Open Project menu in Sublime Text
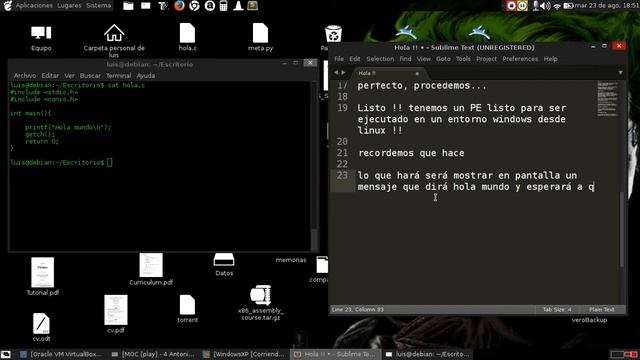The image size is (640, 360). coord(487,59)
